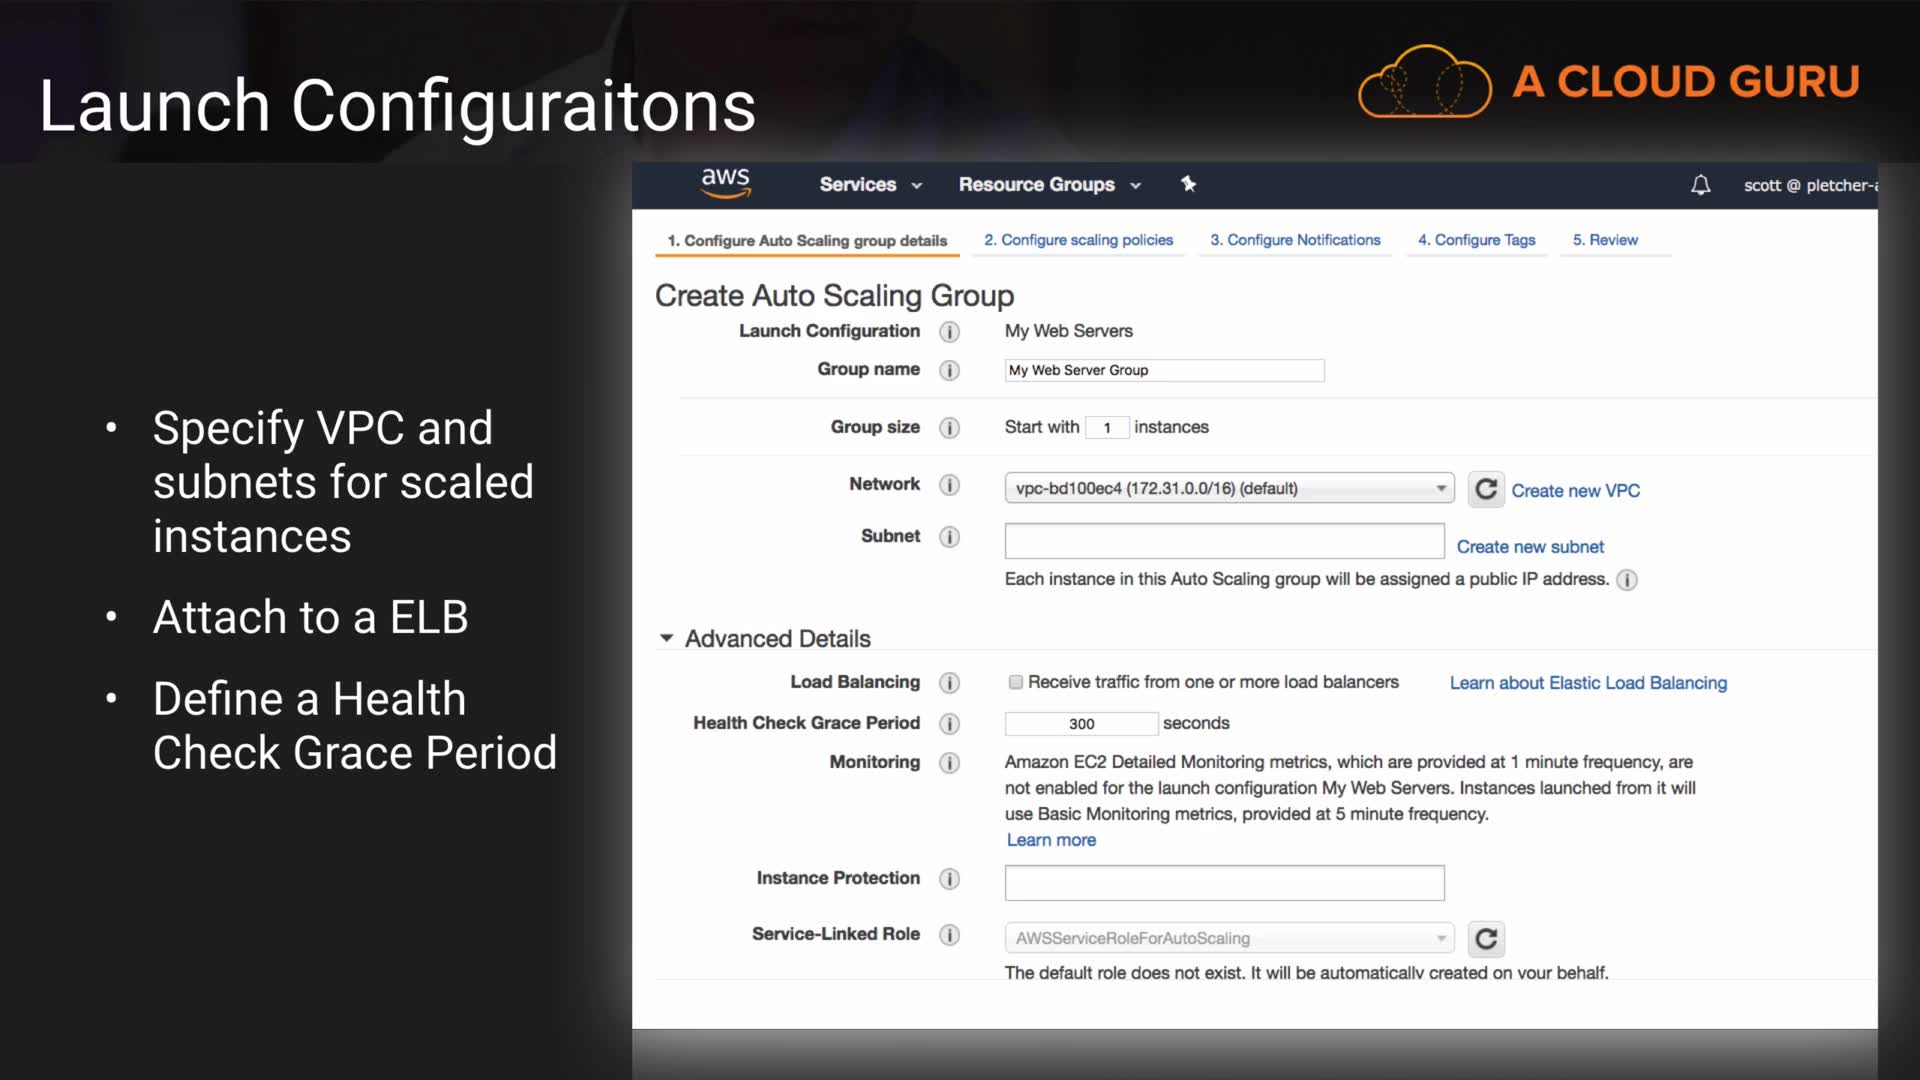This screenshot has height=1080, width=1920.
Task: Open the Network VPC dropdown
Action: (x=1229, y=488)
